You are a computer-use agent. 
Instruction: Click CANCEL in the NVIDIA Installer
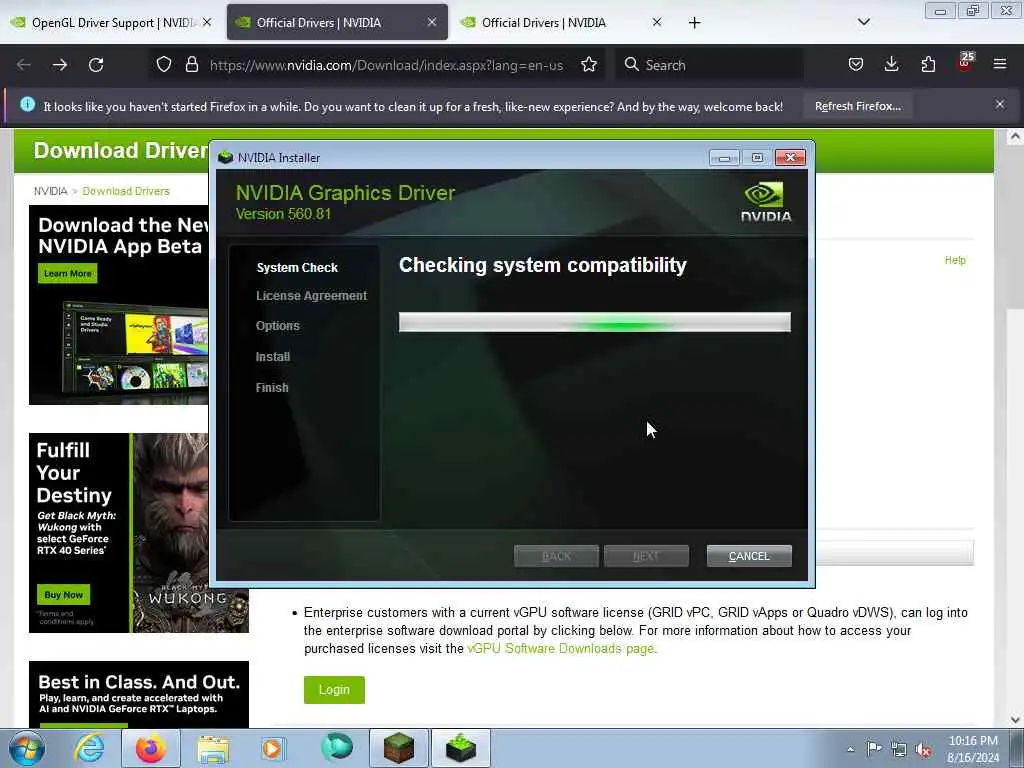tap(749, 556)
